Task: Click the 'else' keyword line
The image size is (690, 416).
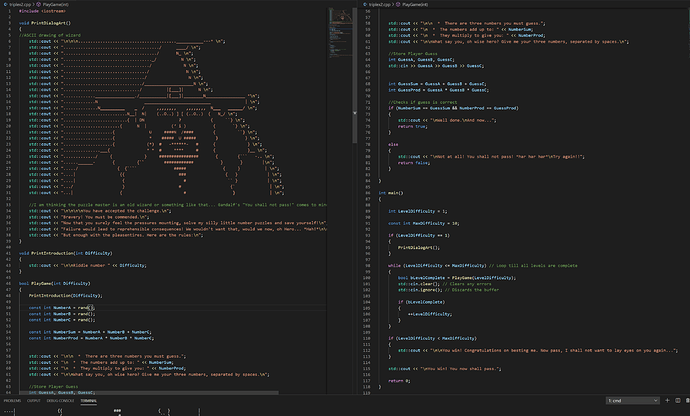Action: click(393, 144)
